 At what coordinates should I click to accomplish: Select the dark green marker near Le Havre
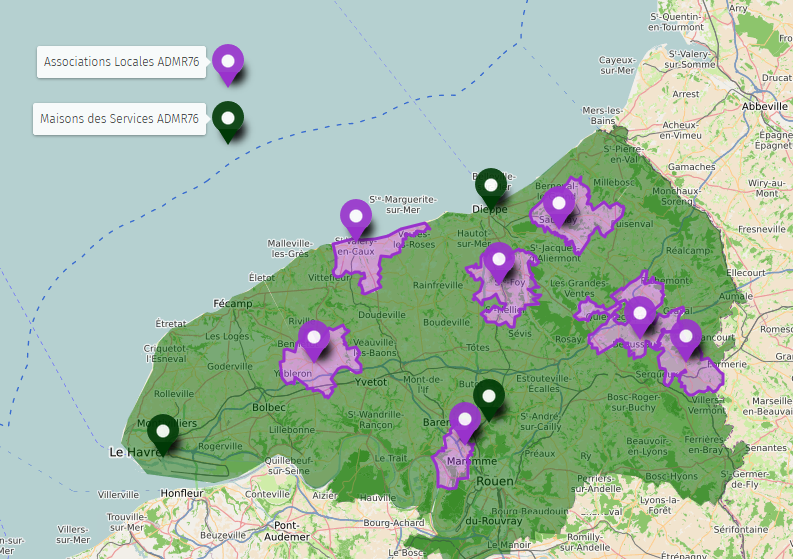point(163,433)
